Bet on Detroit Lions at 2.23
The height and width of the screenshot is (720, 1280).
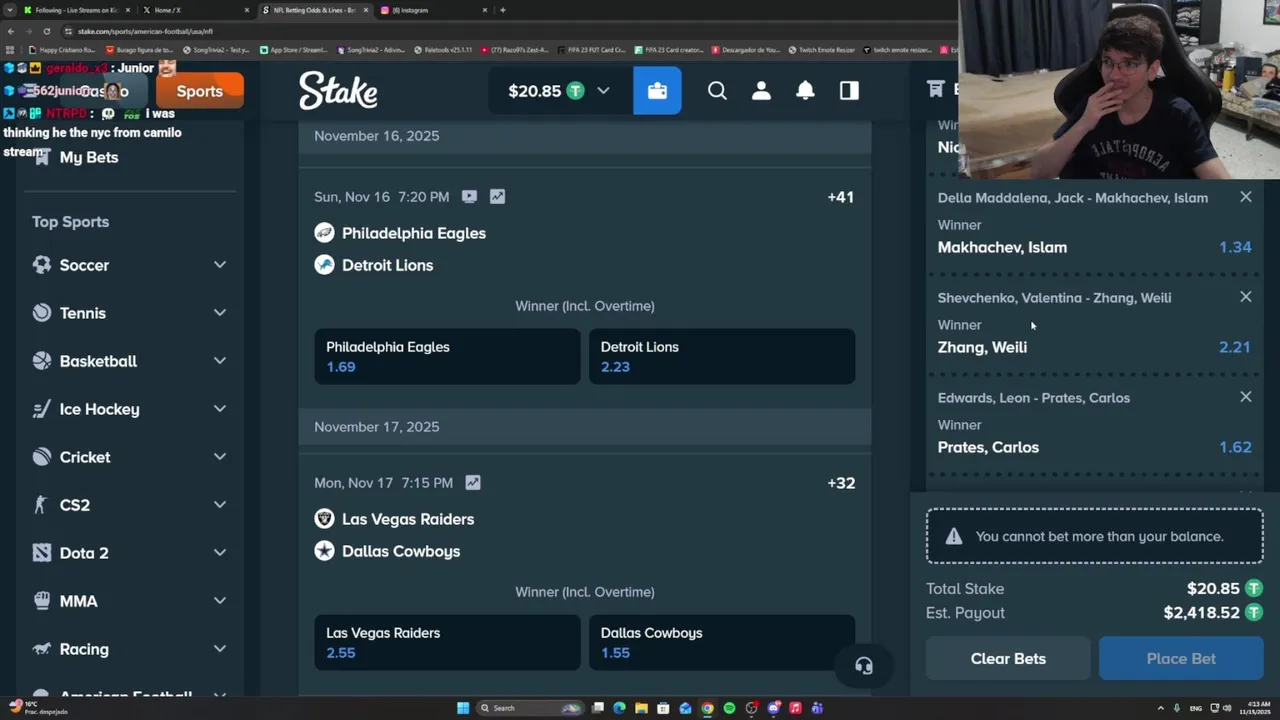722,357
